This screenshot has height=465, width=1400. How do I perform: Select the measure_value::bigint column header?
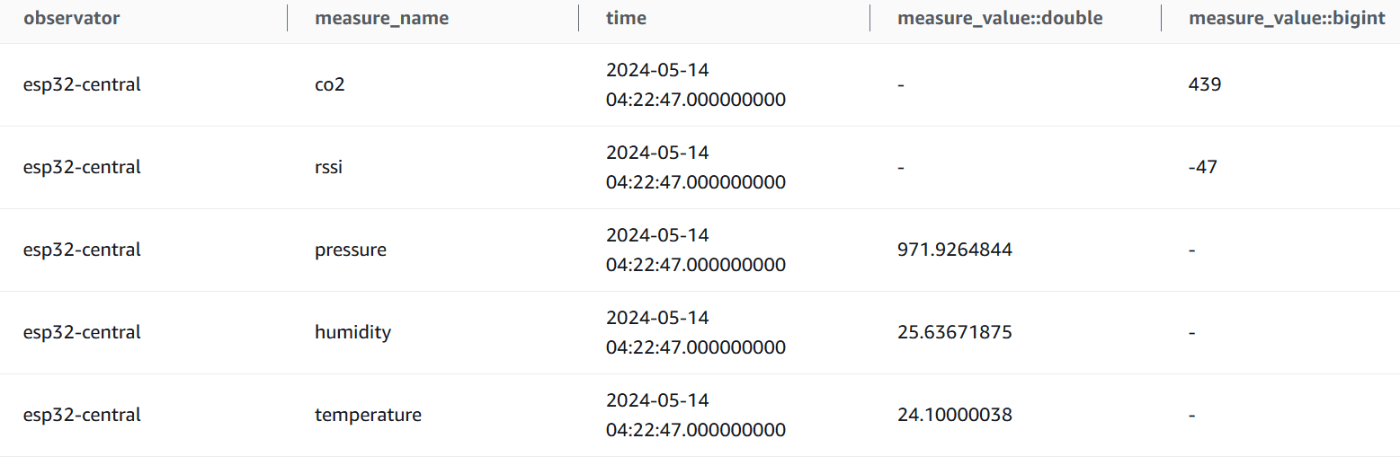click(1287, 18)
